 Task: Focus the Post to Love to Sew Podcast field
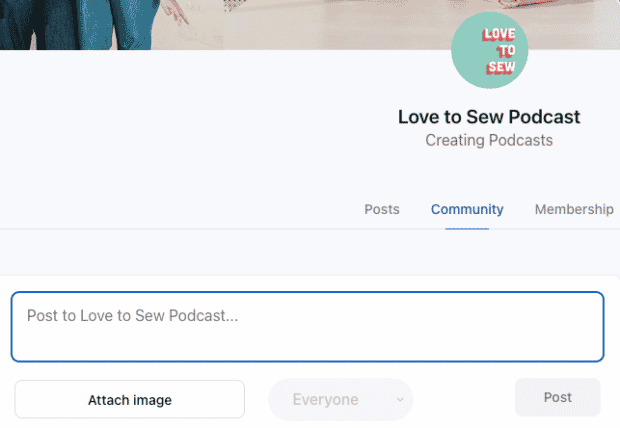(308, 327)
